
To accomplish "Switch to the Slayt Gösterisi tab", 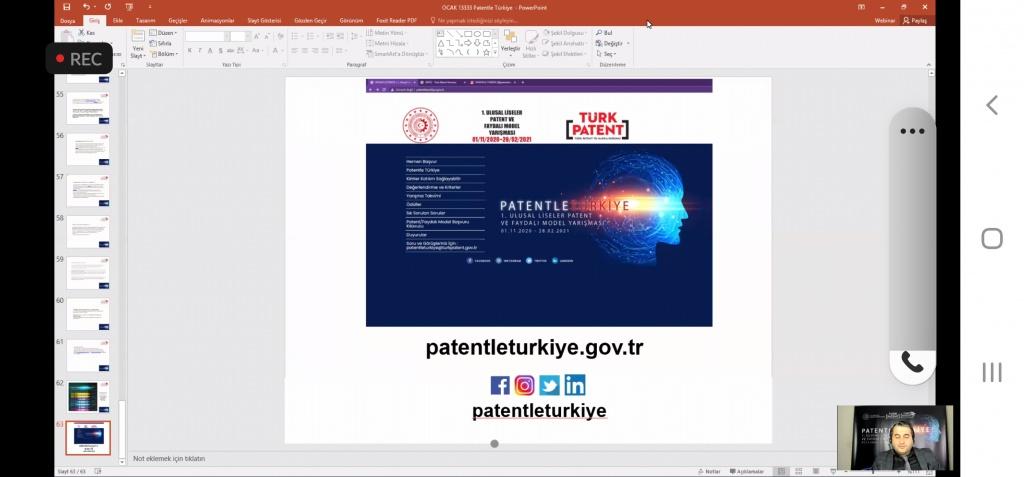I will point(262,20).
